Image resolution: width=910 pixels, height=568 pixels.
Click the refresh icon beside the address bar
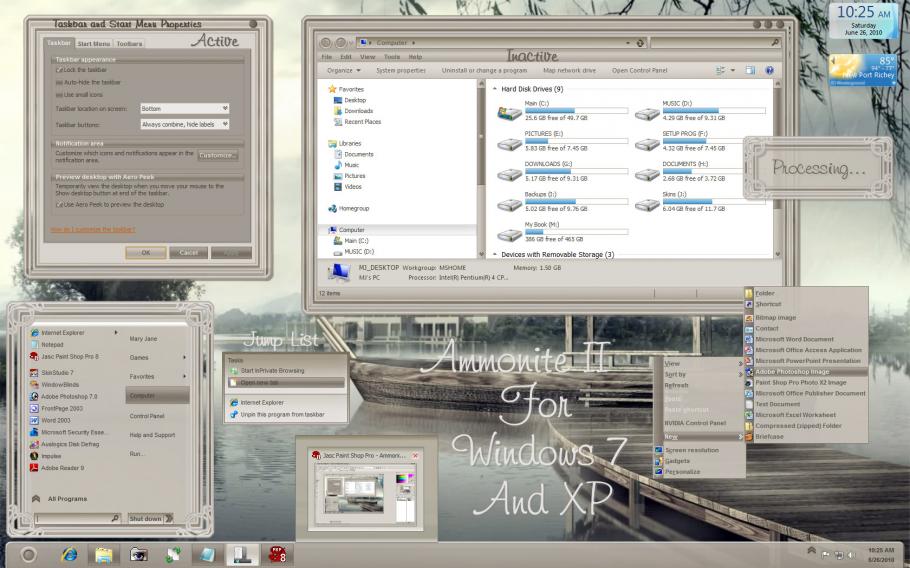(x=640, y=43)
